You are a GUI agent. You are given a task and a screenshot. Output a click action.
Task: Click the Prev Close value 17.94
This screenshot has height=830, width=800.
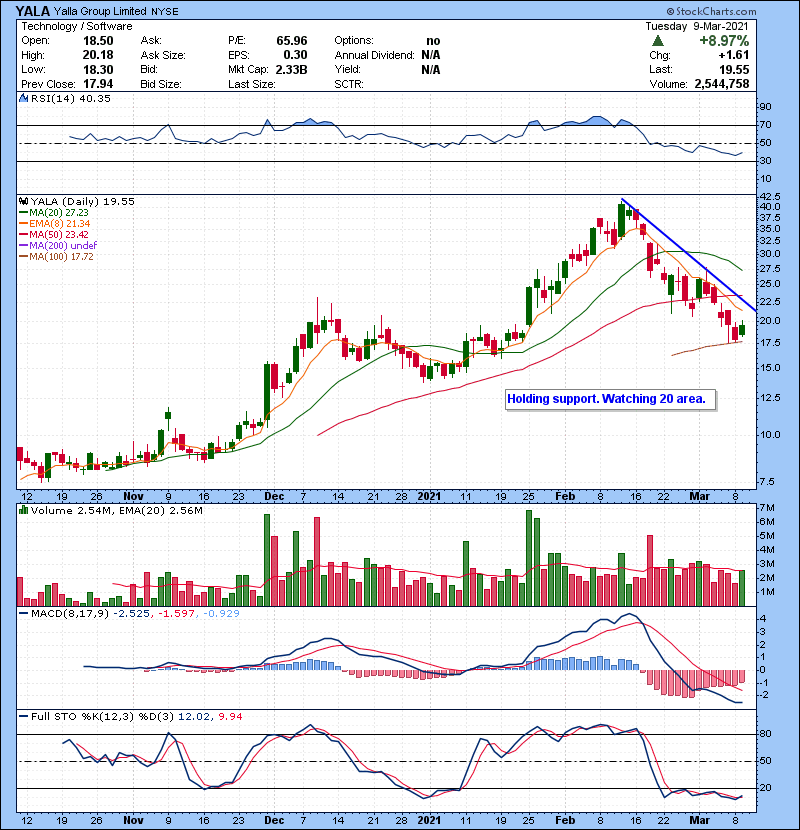click(x=98, y=84)
